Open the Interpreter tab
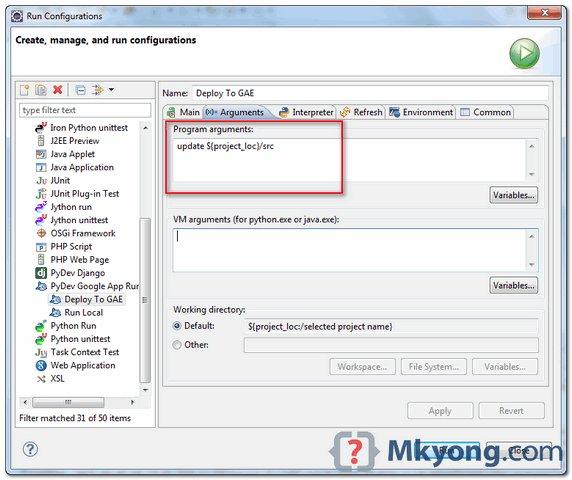The height and width of the screenshot is (480, 572). (306, 112)
